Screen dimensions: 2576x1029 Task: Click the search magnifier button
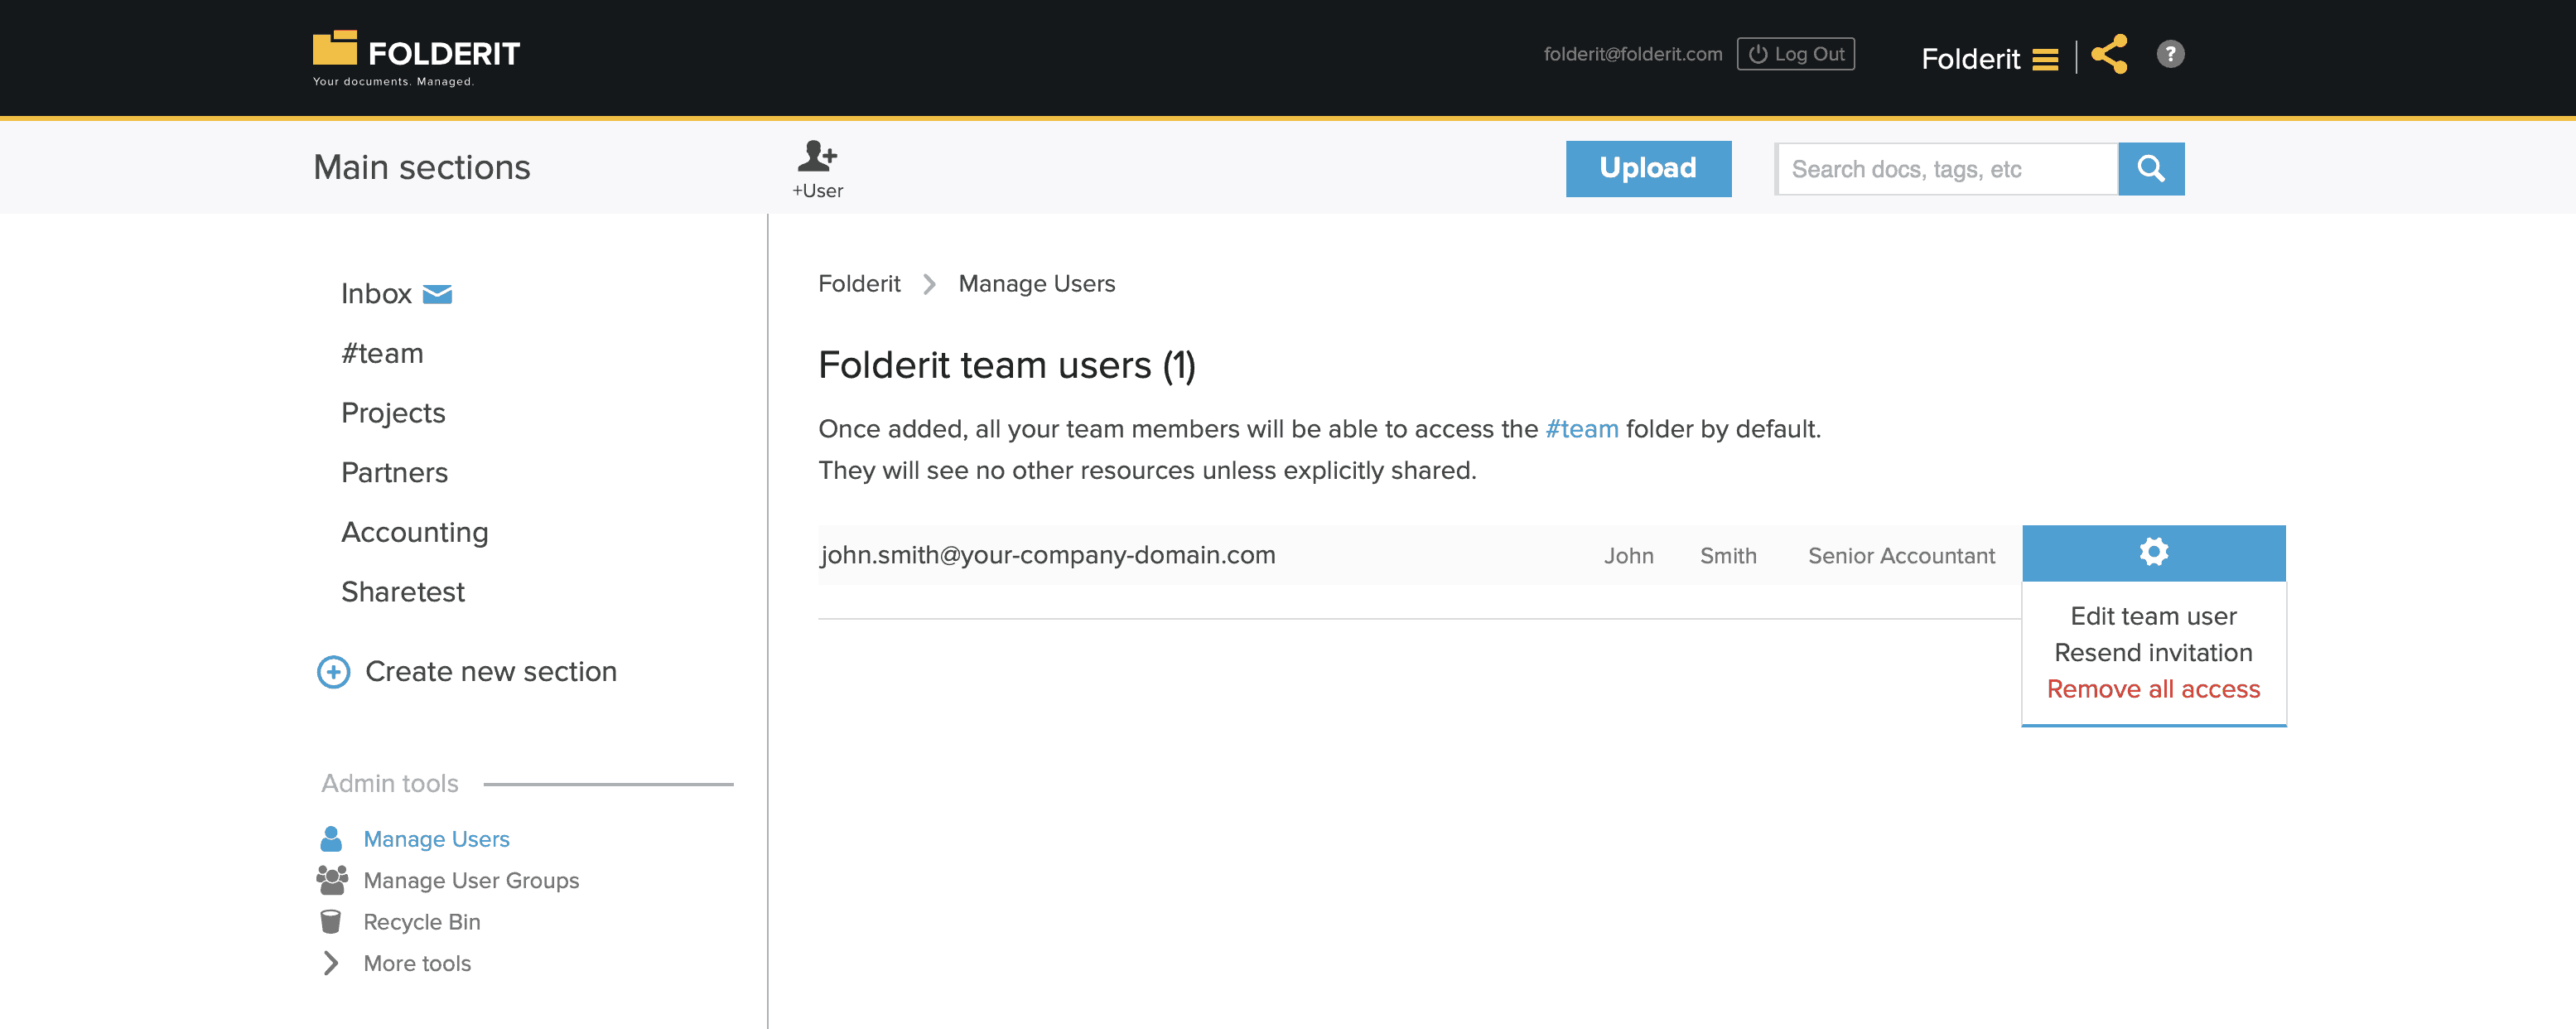pyautogui.click(x=2151, y=169)
